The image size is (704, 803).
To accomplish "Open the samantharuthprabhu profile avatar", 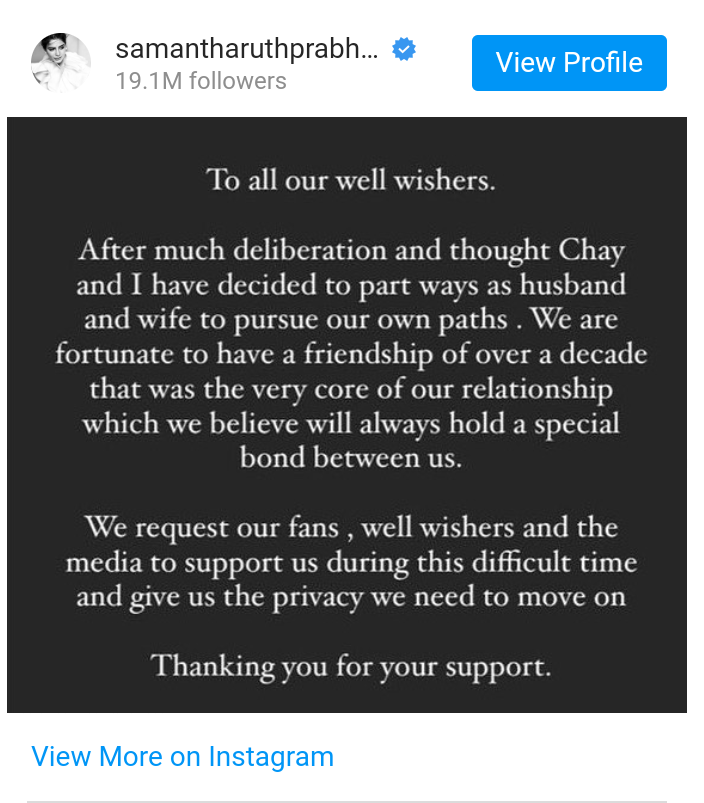I will (61, 62).
